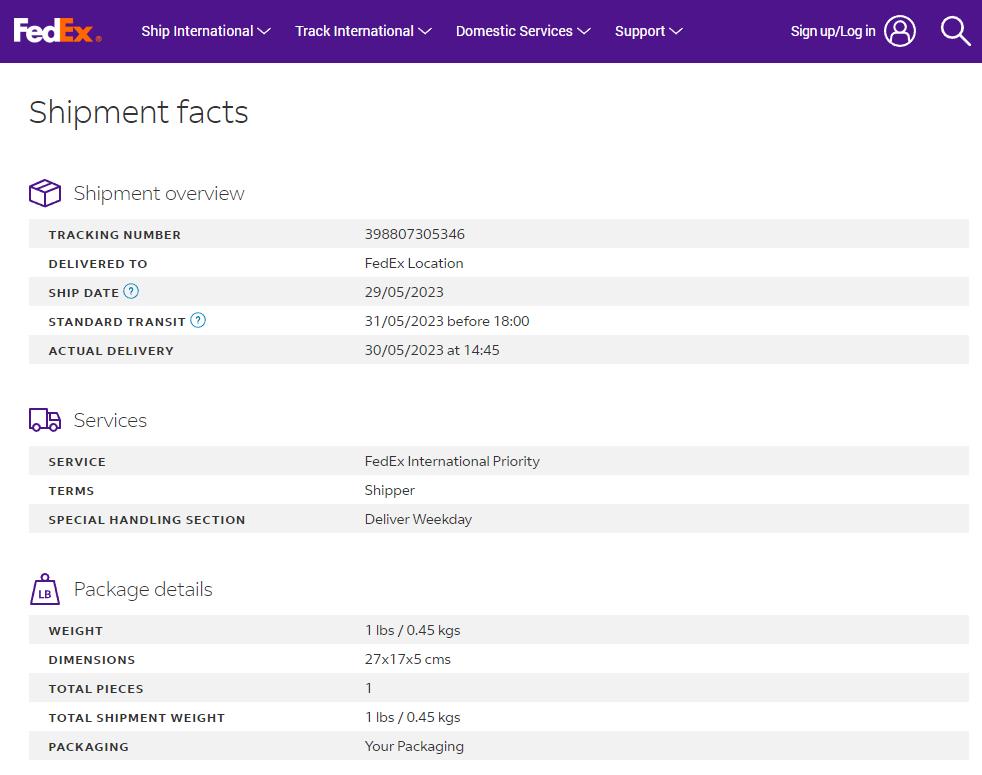
Task: Click the Package details heading text
Action: (x=143, y=589)
